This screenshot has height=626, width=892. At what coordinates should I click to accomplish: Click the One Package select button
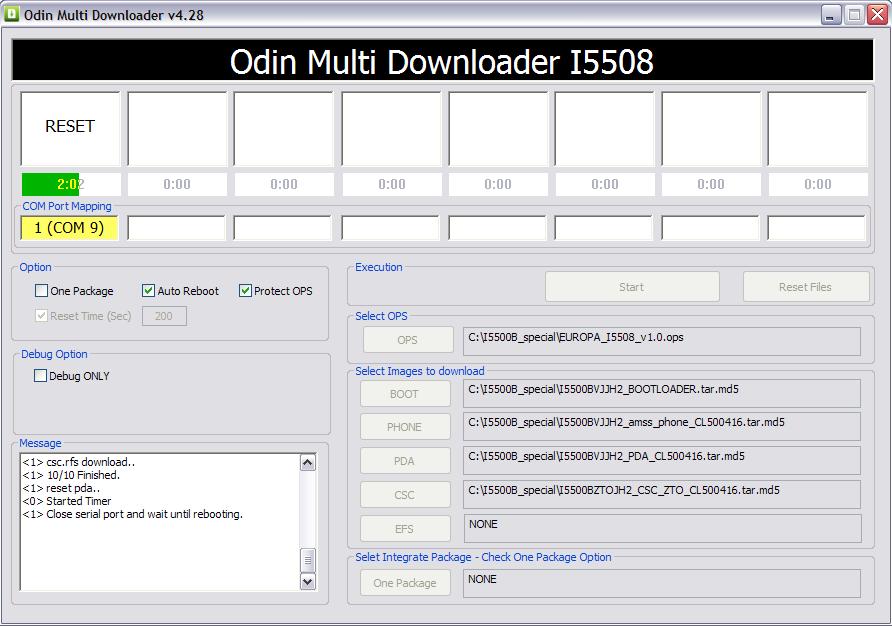[x=404, y=583]
